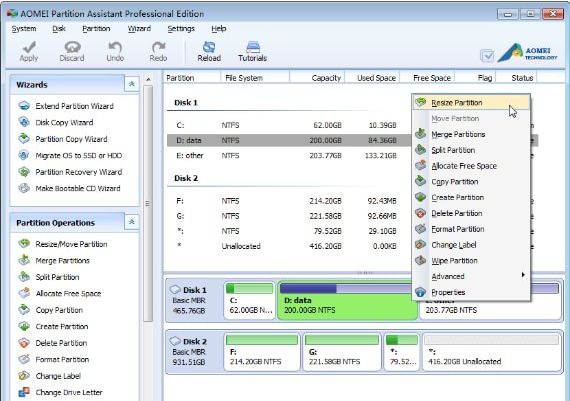Image resolution: width=570 pixels, height=401 pixels.
Task: Select the C: partition row in list
Action: point(289,125)
